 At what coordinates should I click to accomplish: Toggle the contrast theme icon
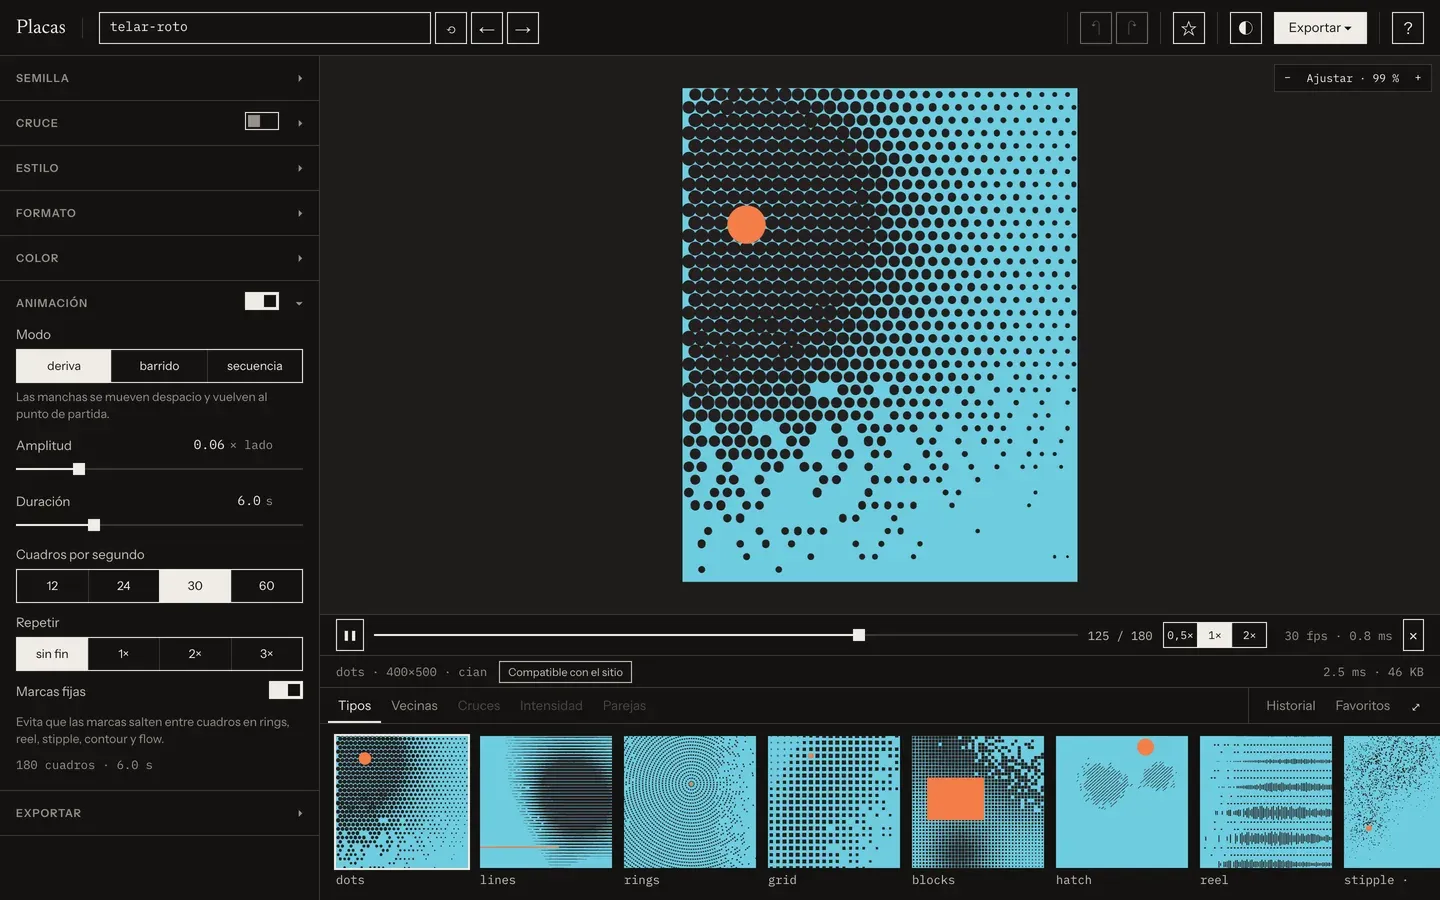[1246, 28]
